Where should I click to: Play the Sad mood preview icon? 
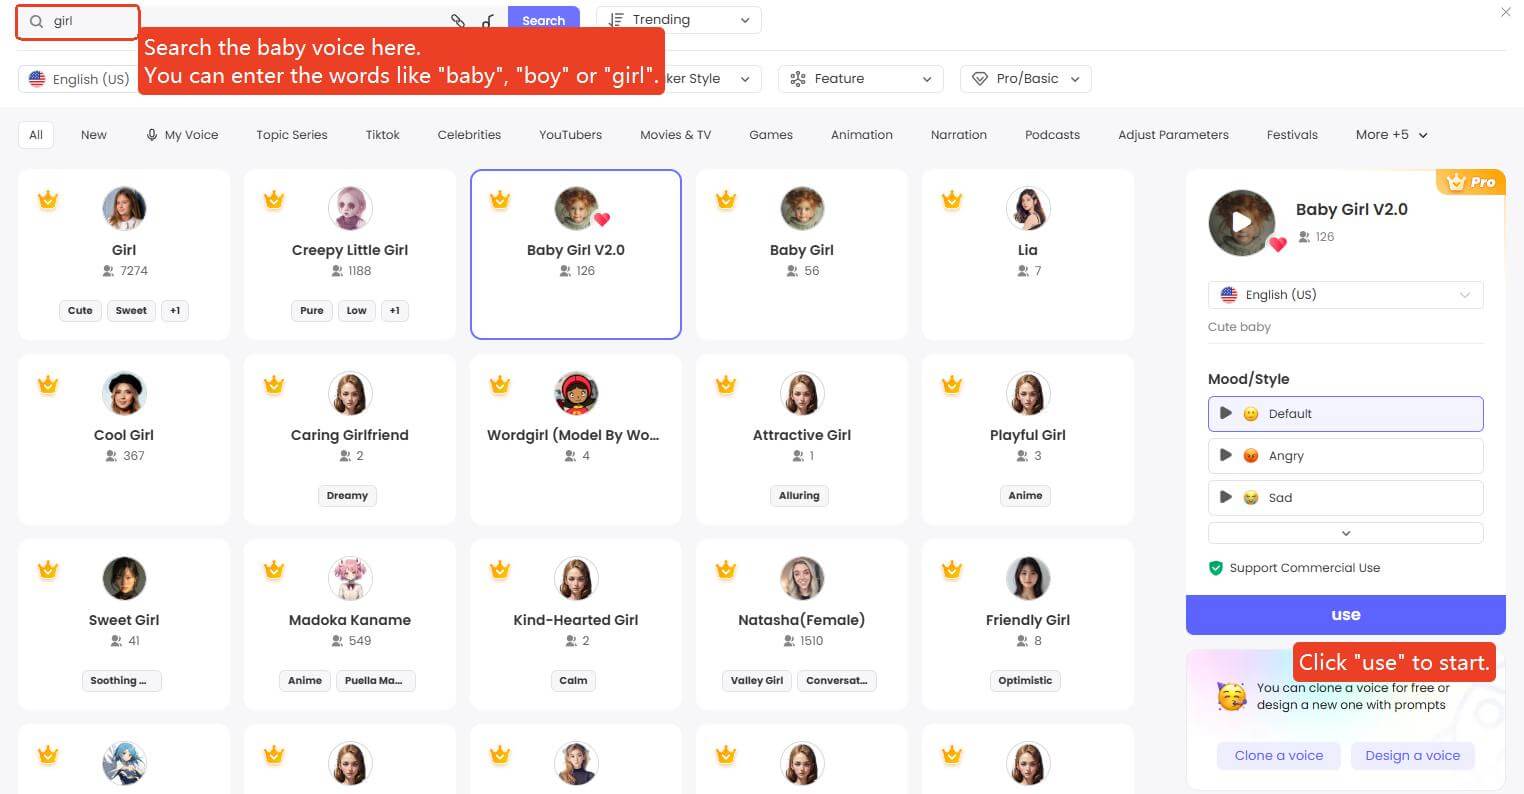[x=1225, y=497]
